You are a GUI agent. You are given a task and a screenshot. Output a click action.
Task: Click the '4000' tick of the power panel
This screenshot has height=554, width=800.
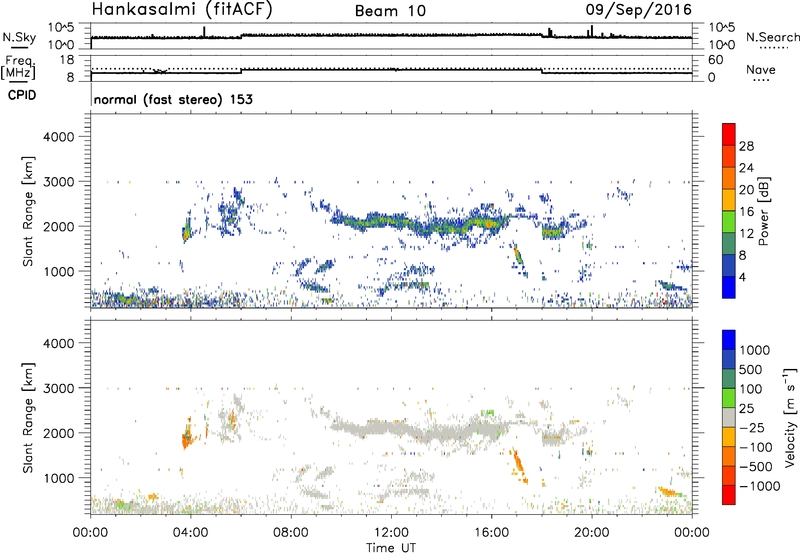(58, 137)
